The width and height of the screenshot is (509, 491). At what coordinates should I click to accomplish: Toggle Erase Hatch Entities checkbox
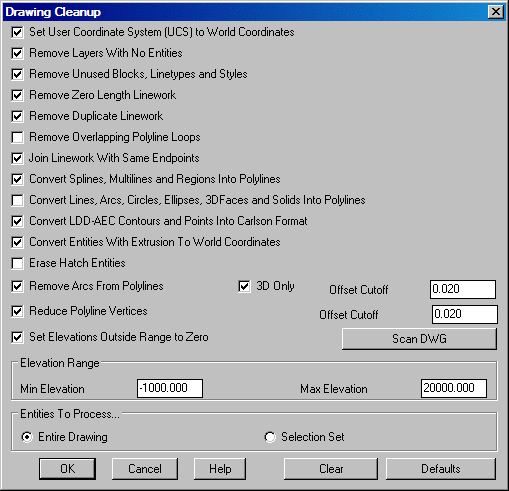click(x=17, y=263)
